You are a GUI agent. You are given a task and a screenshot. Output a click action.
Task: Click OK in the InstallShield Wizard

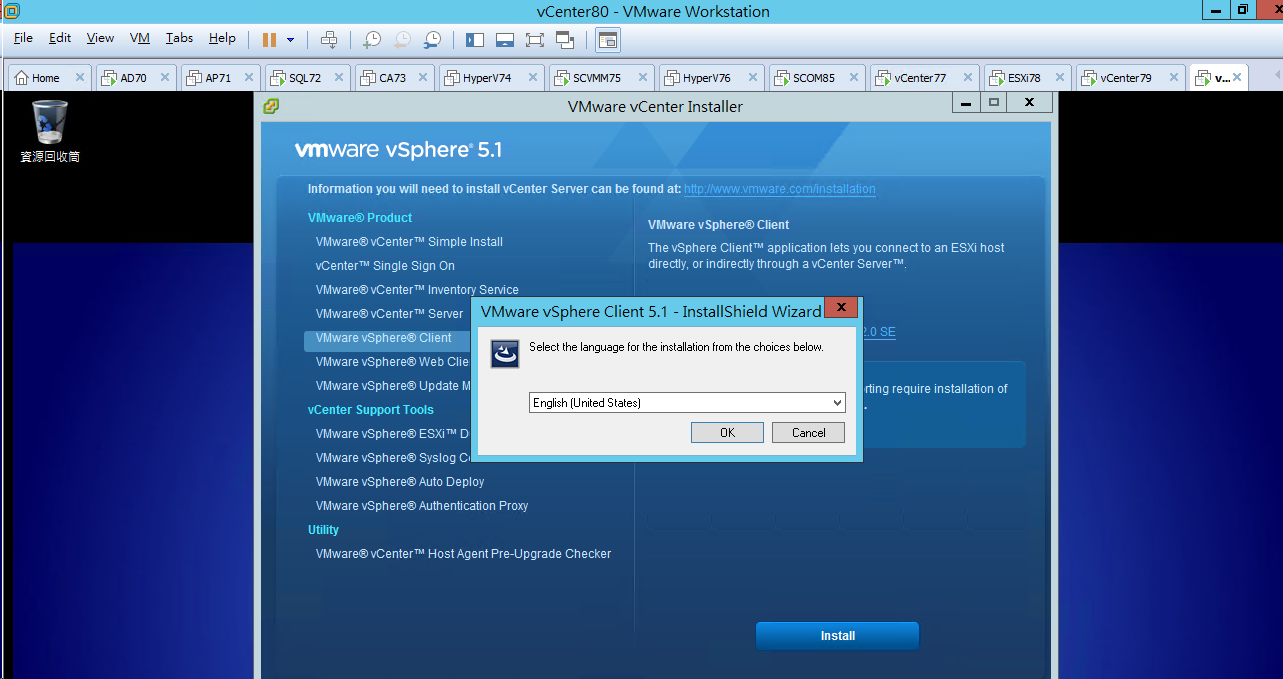click(727, 432)
